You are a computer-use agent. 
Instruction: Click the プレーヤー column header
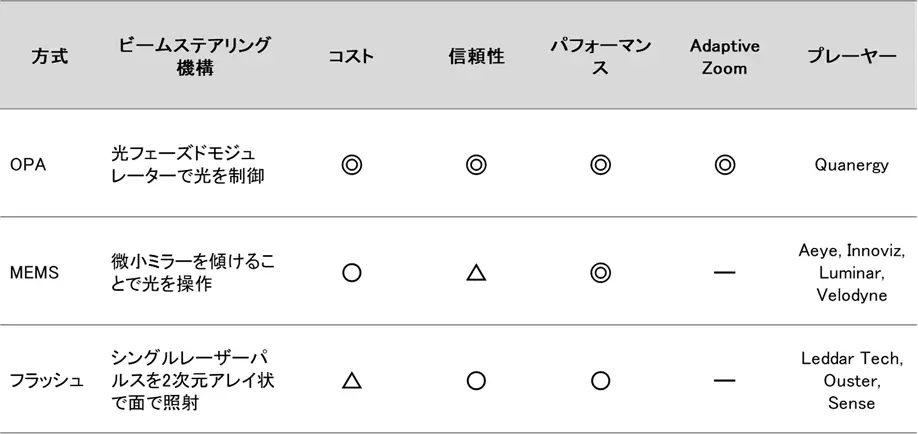851,57
